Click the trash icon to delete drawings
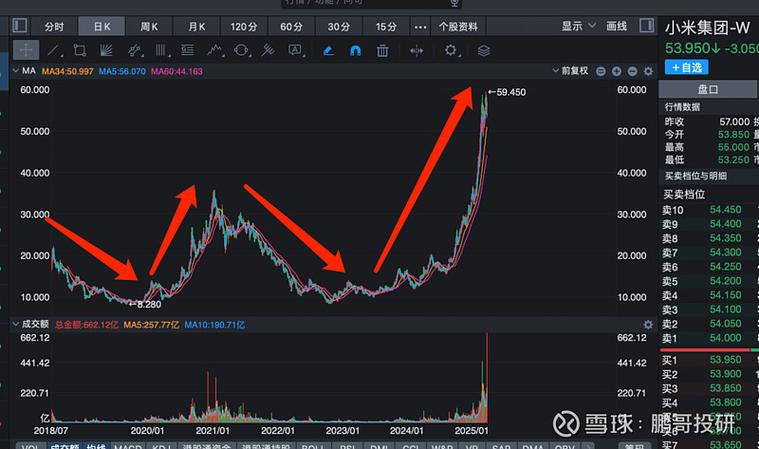 pos(382,50)
